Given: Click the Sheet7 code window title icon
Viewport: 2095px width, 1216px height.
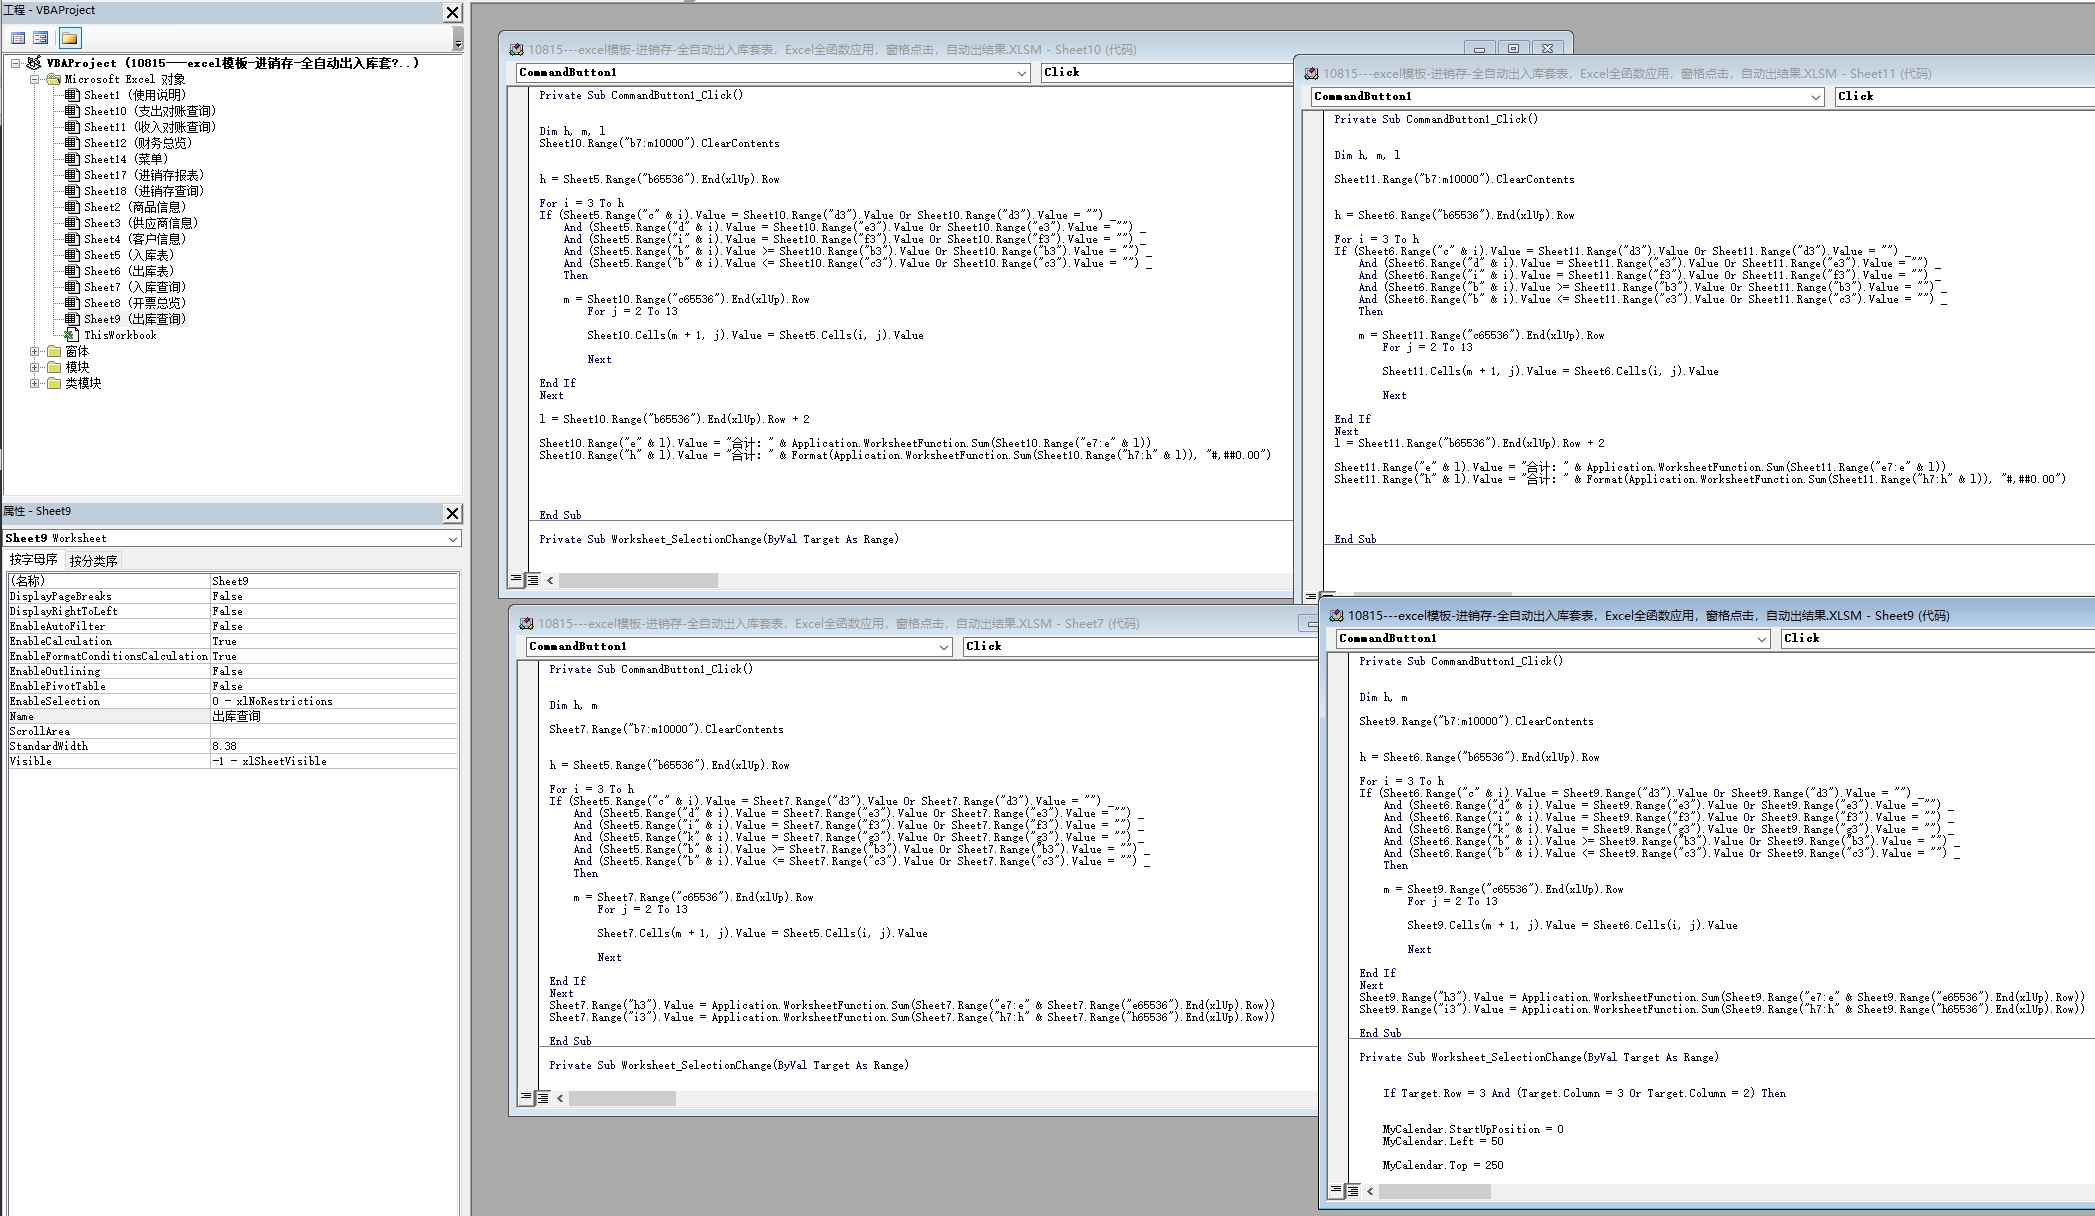Looking at the screenshot, I should point(526,623).
